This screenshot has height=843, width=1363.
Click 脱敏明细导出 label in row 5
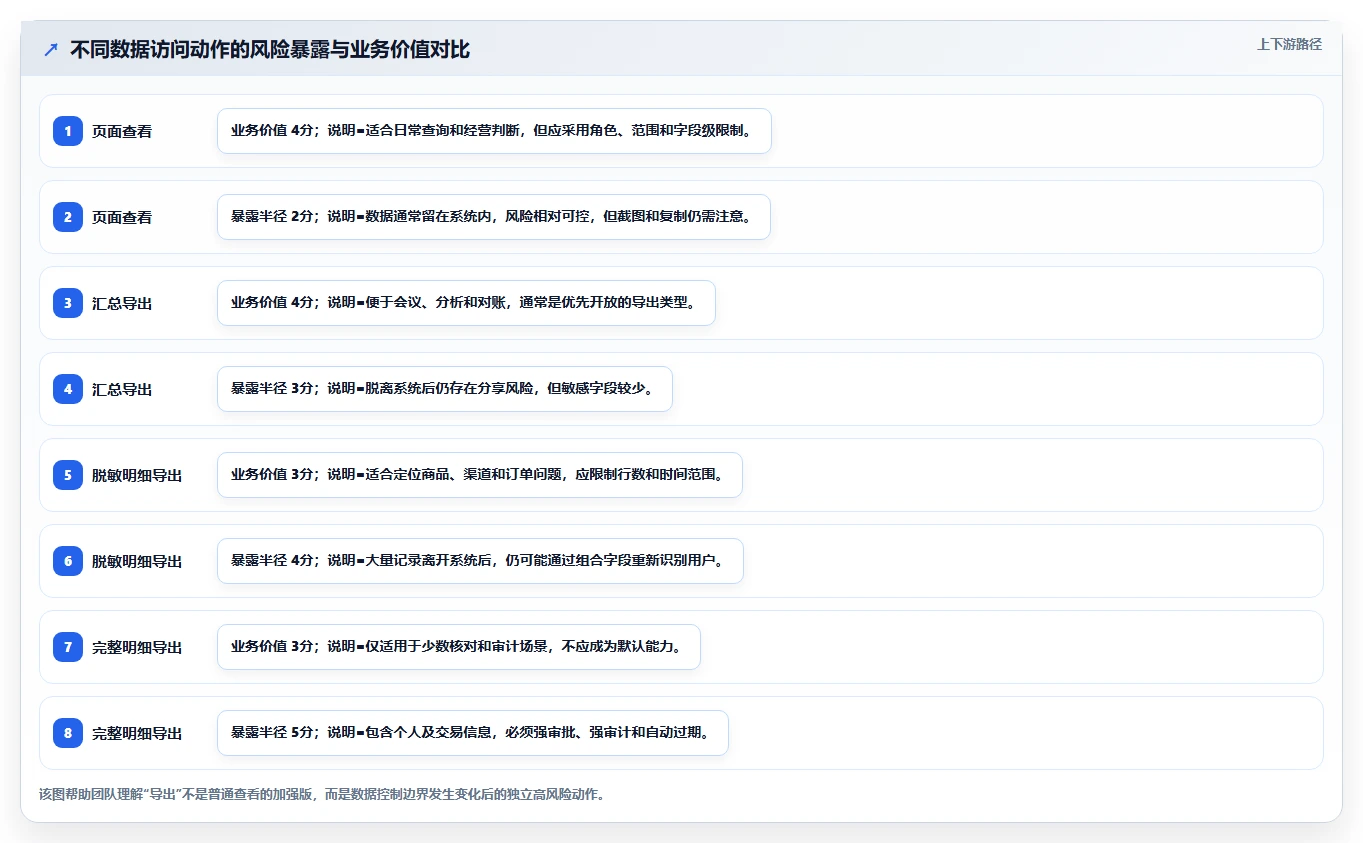coord(137,475)
